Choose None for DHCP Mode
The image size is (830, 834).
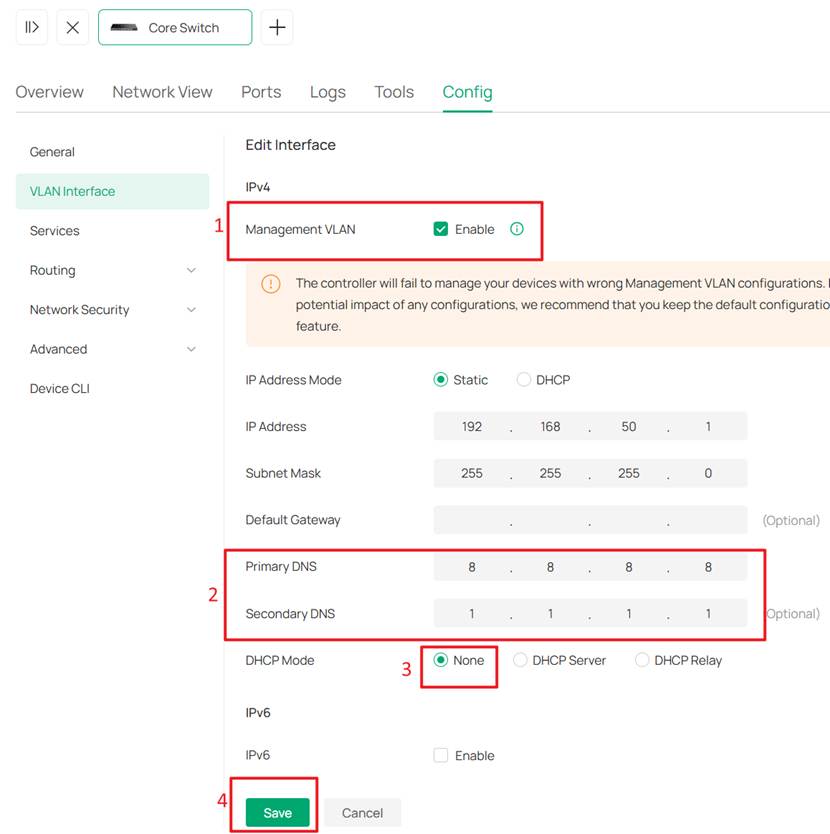click(x=441, y=660)
